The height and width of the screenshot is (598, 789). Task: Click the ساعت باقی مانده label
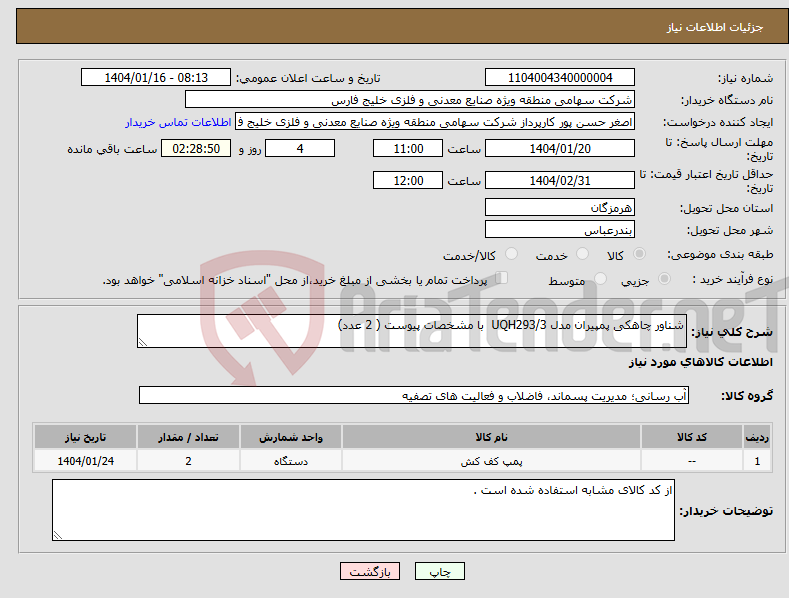point(112,150)
